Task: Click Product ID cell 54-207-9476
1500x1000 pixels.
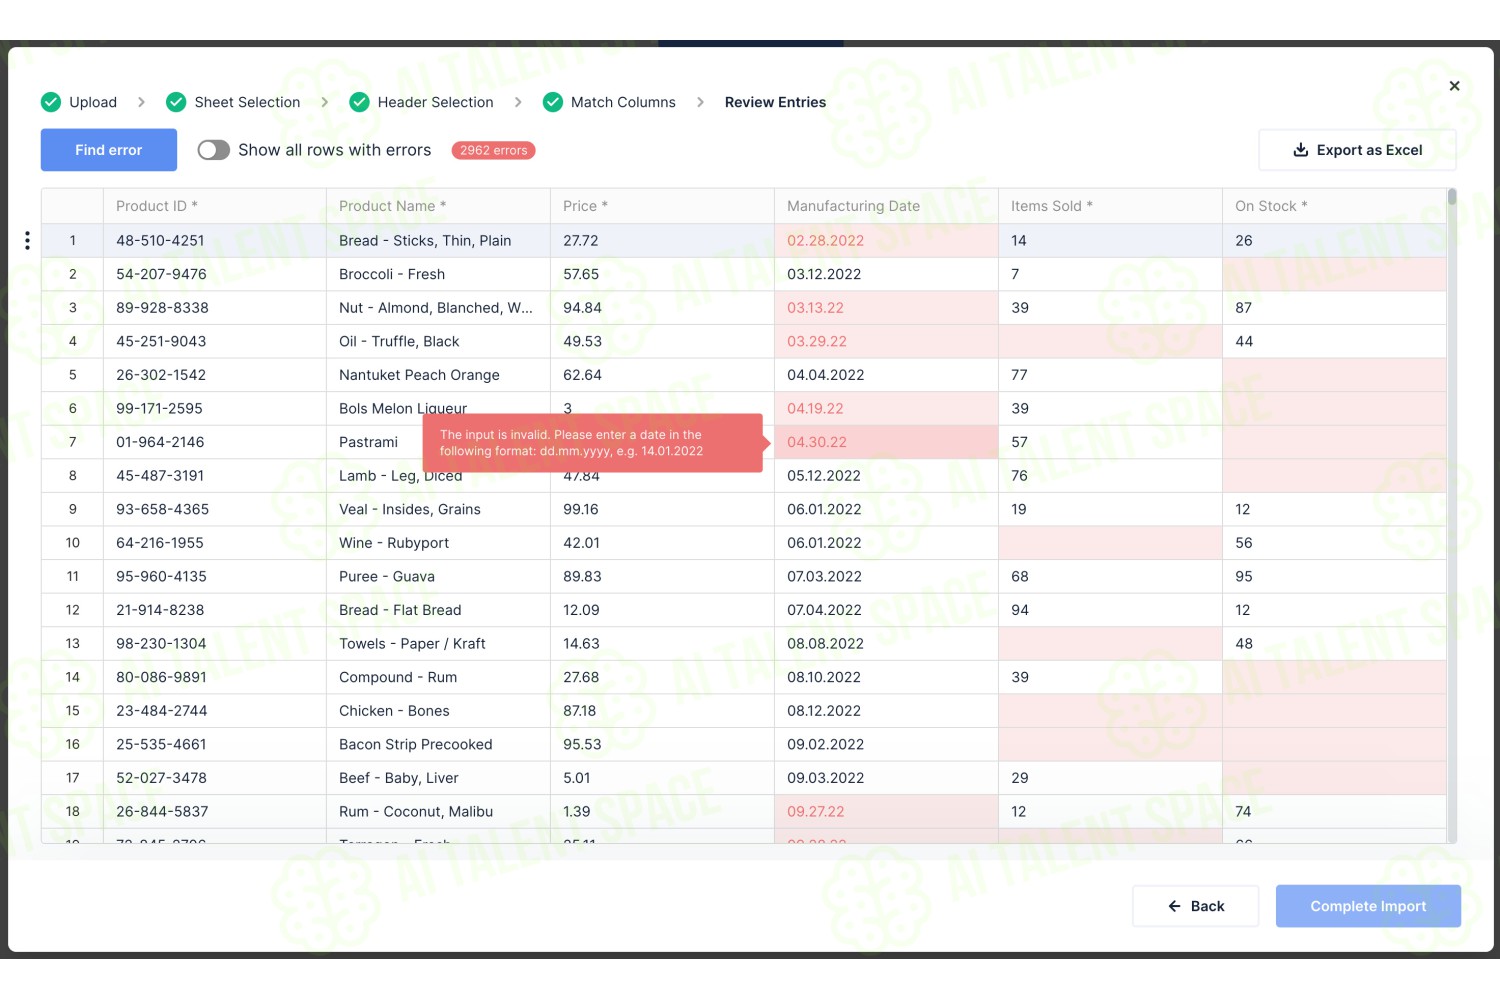Action: [x=215, y=274]
